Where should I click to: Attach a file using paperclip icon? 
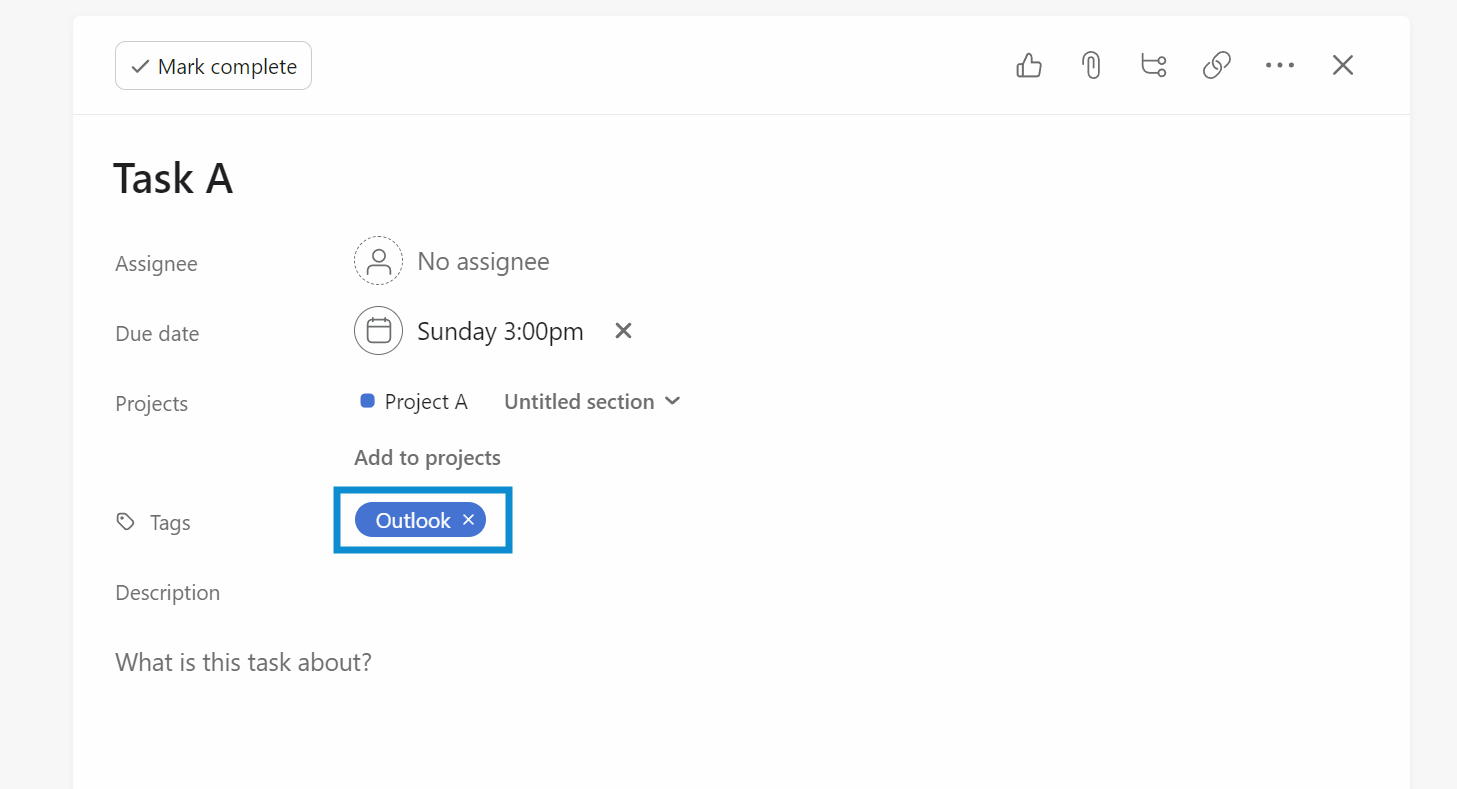(1091, 66)
